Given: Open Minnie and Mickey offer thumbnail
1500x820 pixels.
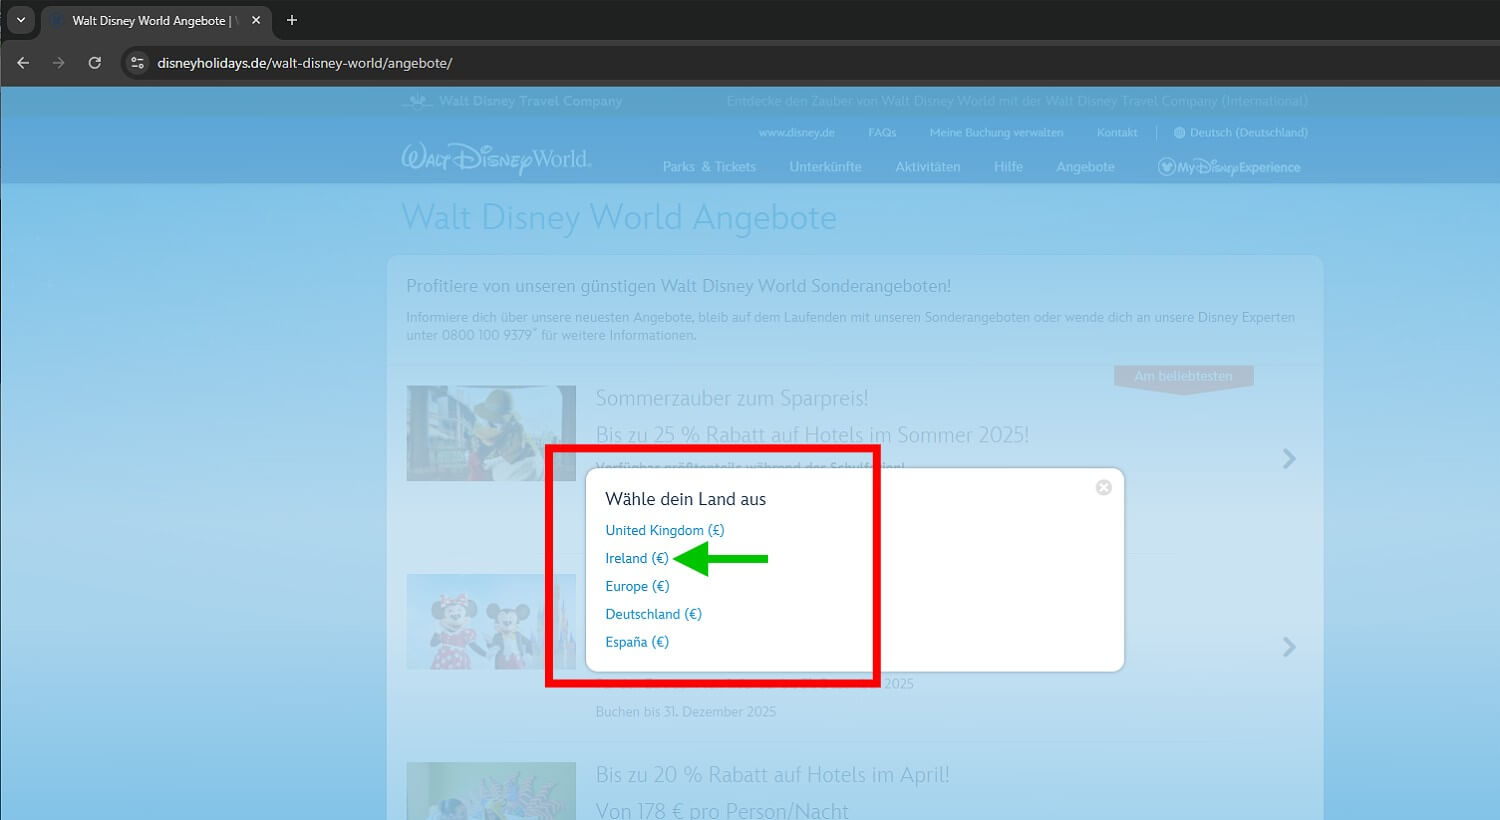Looking at the screenshot, I should click(491, 621).
